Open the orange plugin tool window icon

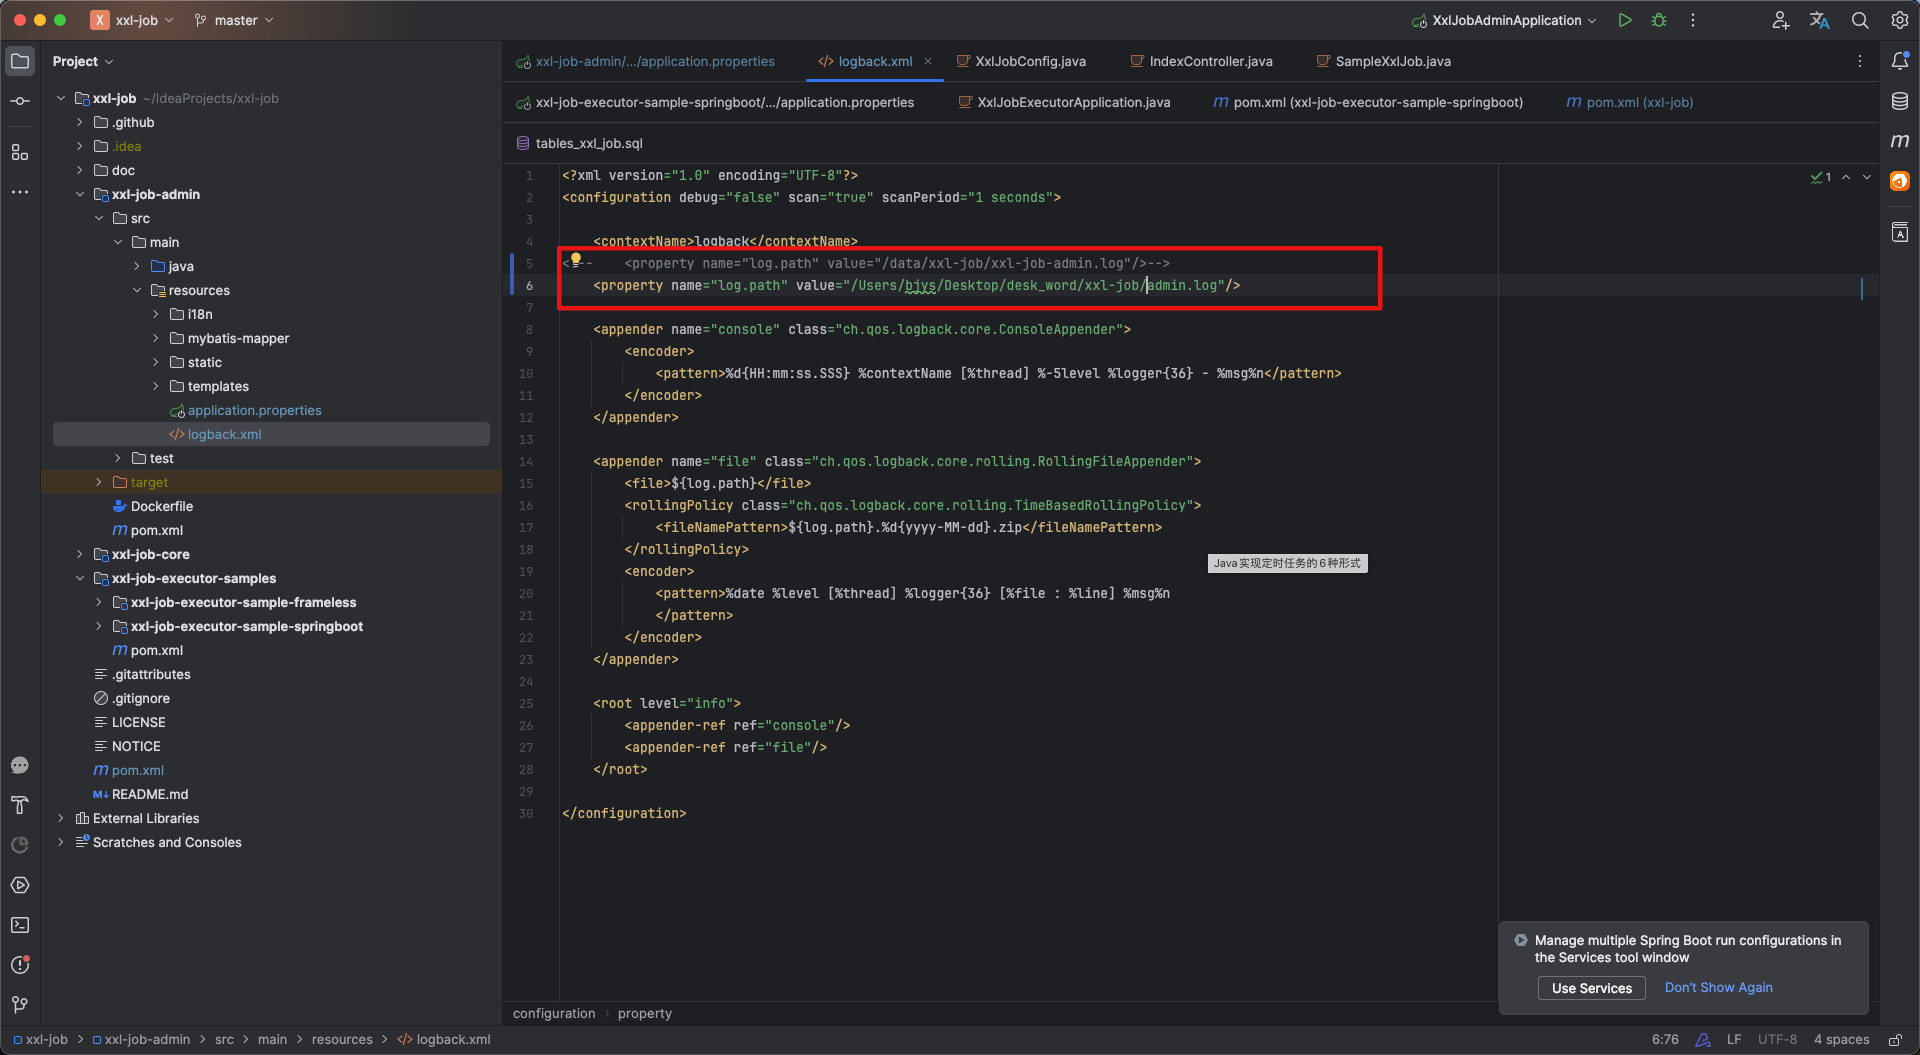(x=1900, y=181)
